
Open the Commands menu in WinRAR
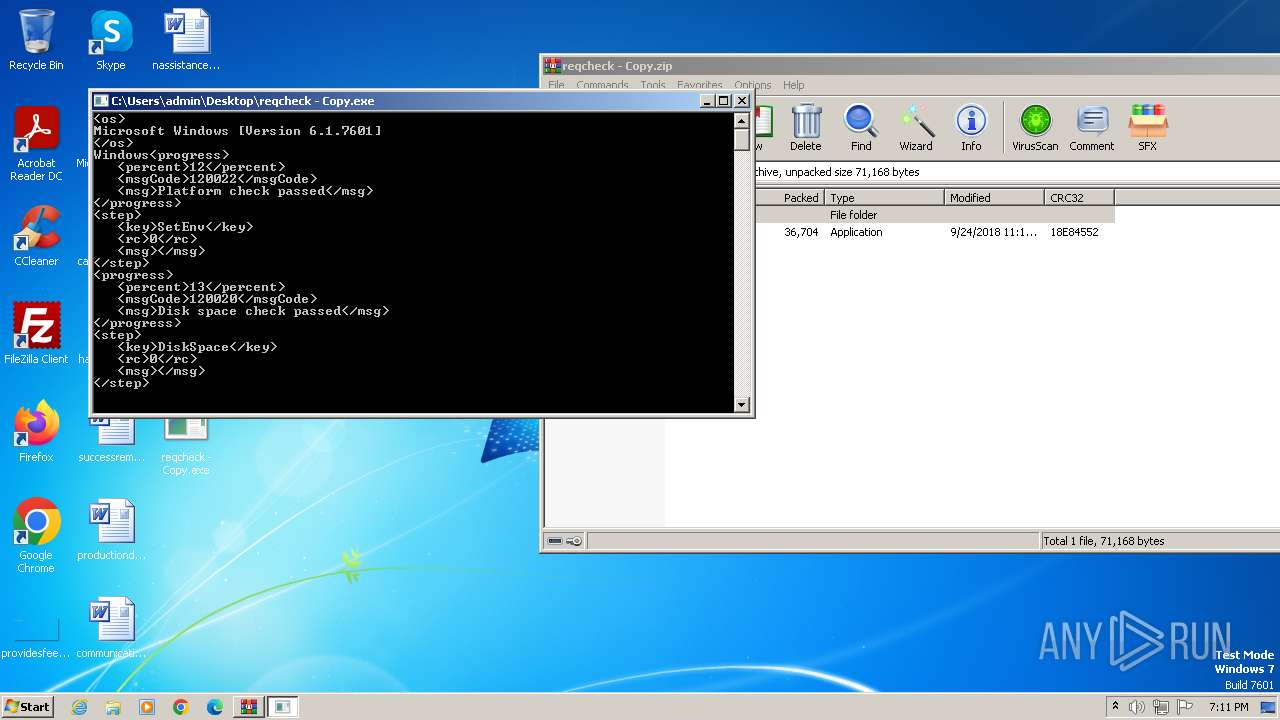click(602, 85)
